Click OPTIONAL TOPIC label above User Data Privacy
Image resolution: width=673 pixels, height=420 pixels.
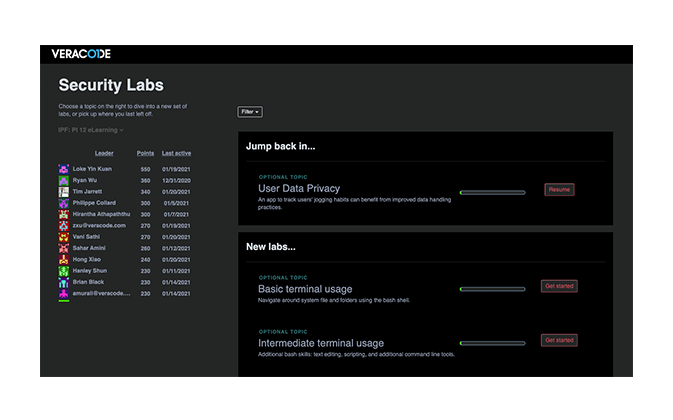coord(283,177)
